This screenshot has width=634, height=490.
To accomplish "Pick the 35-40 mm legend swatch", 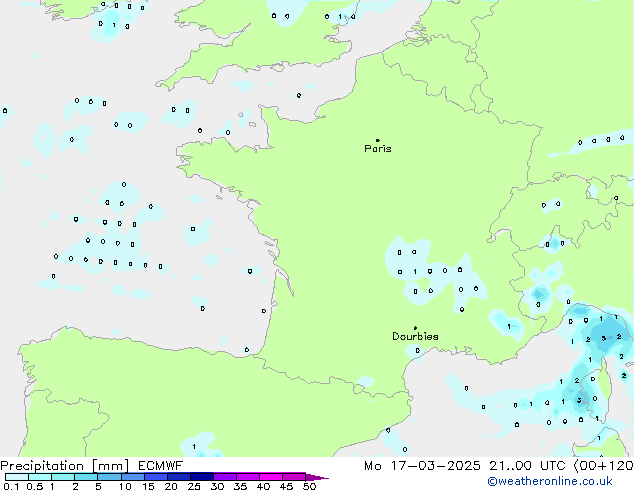I will coord(248,477).
